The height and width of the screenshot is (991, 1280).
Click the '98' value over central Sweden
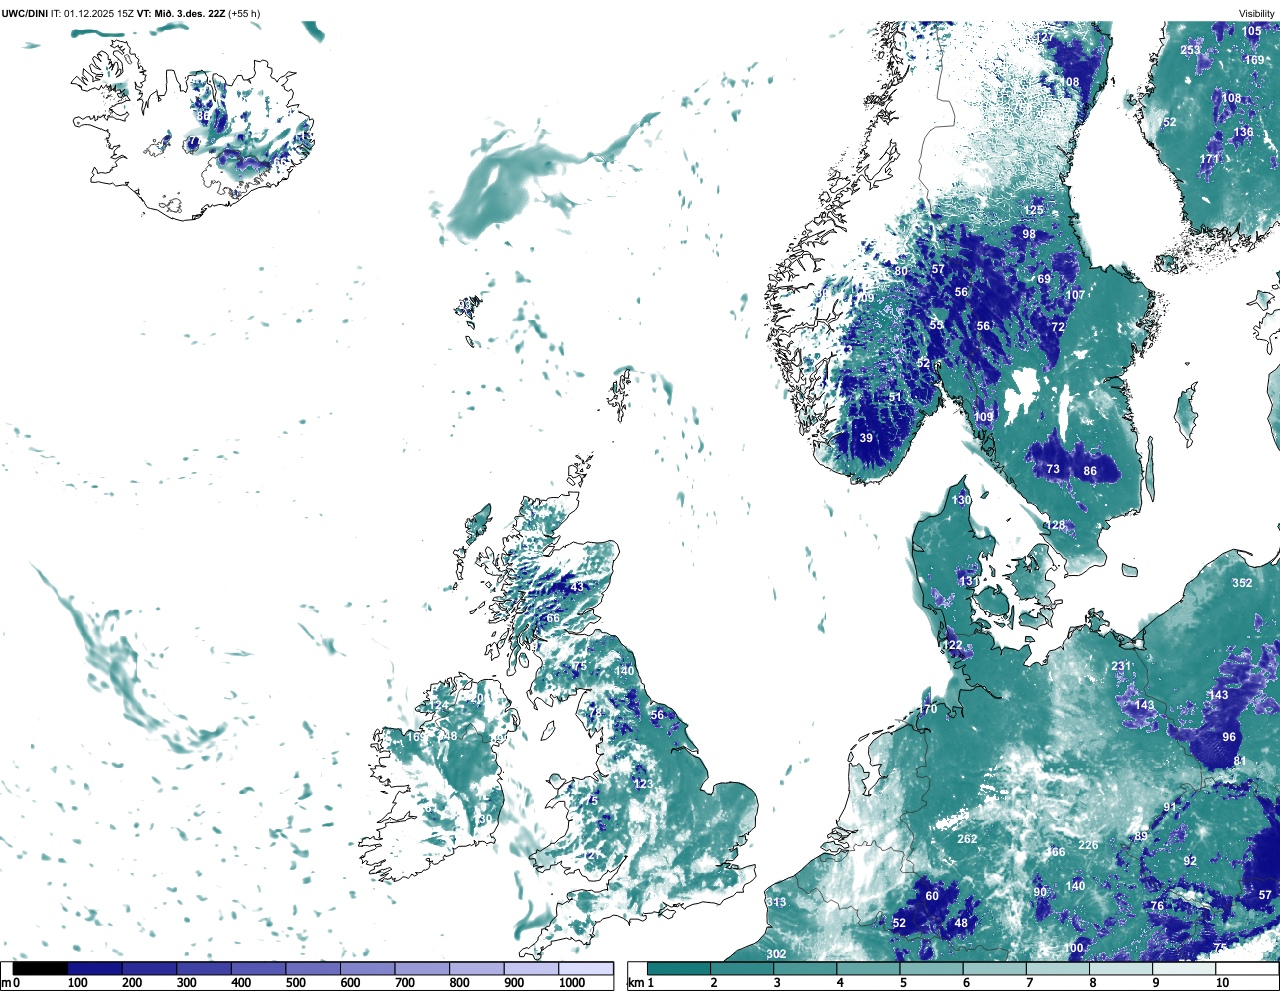coord(1029,234)
